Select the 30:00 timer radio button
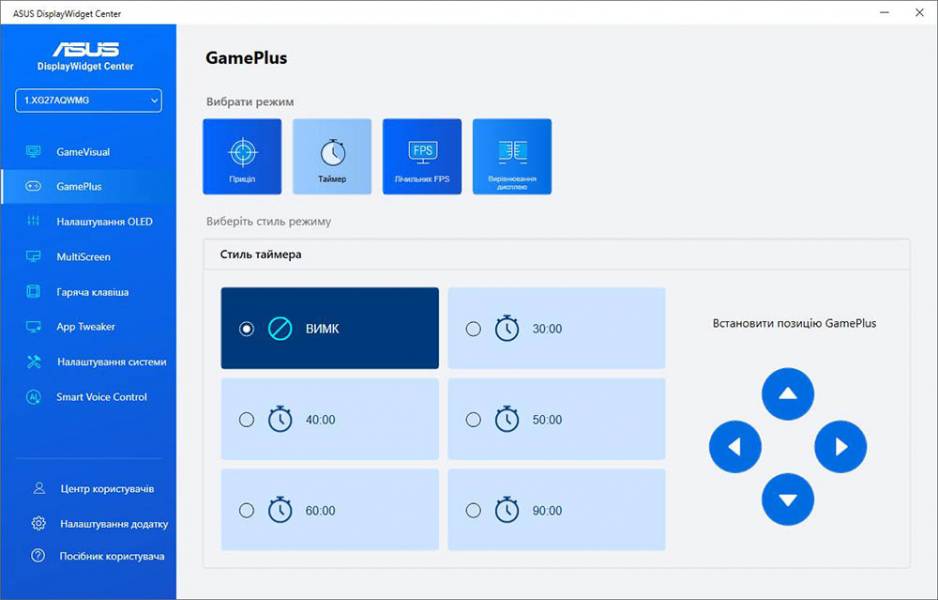This screenshot has width=938, height=600. (474, 329)
